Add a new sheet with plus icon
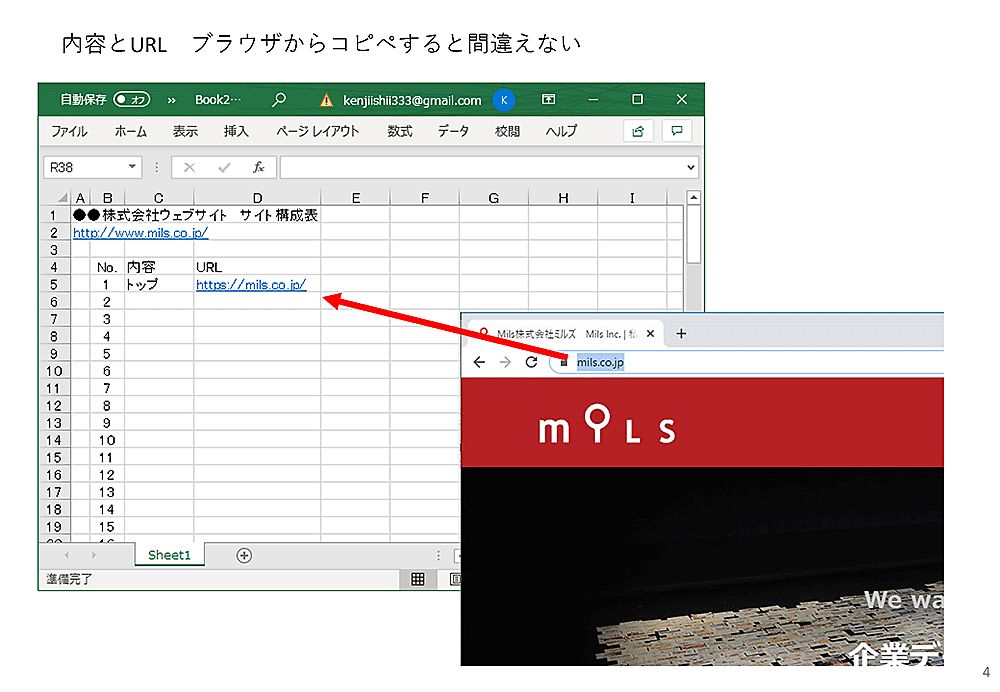Viewport: 1000px width, 692px height. point(244,555)
